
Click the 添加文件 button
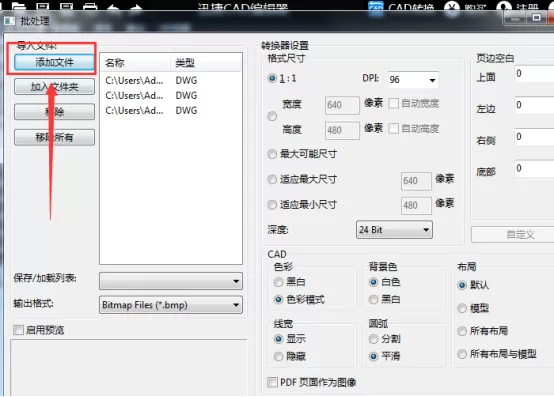point(54,63)
